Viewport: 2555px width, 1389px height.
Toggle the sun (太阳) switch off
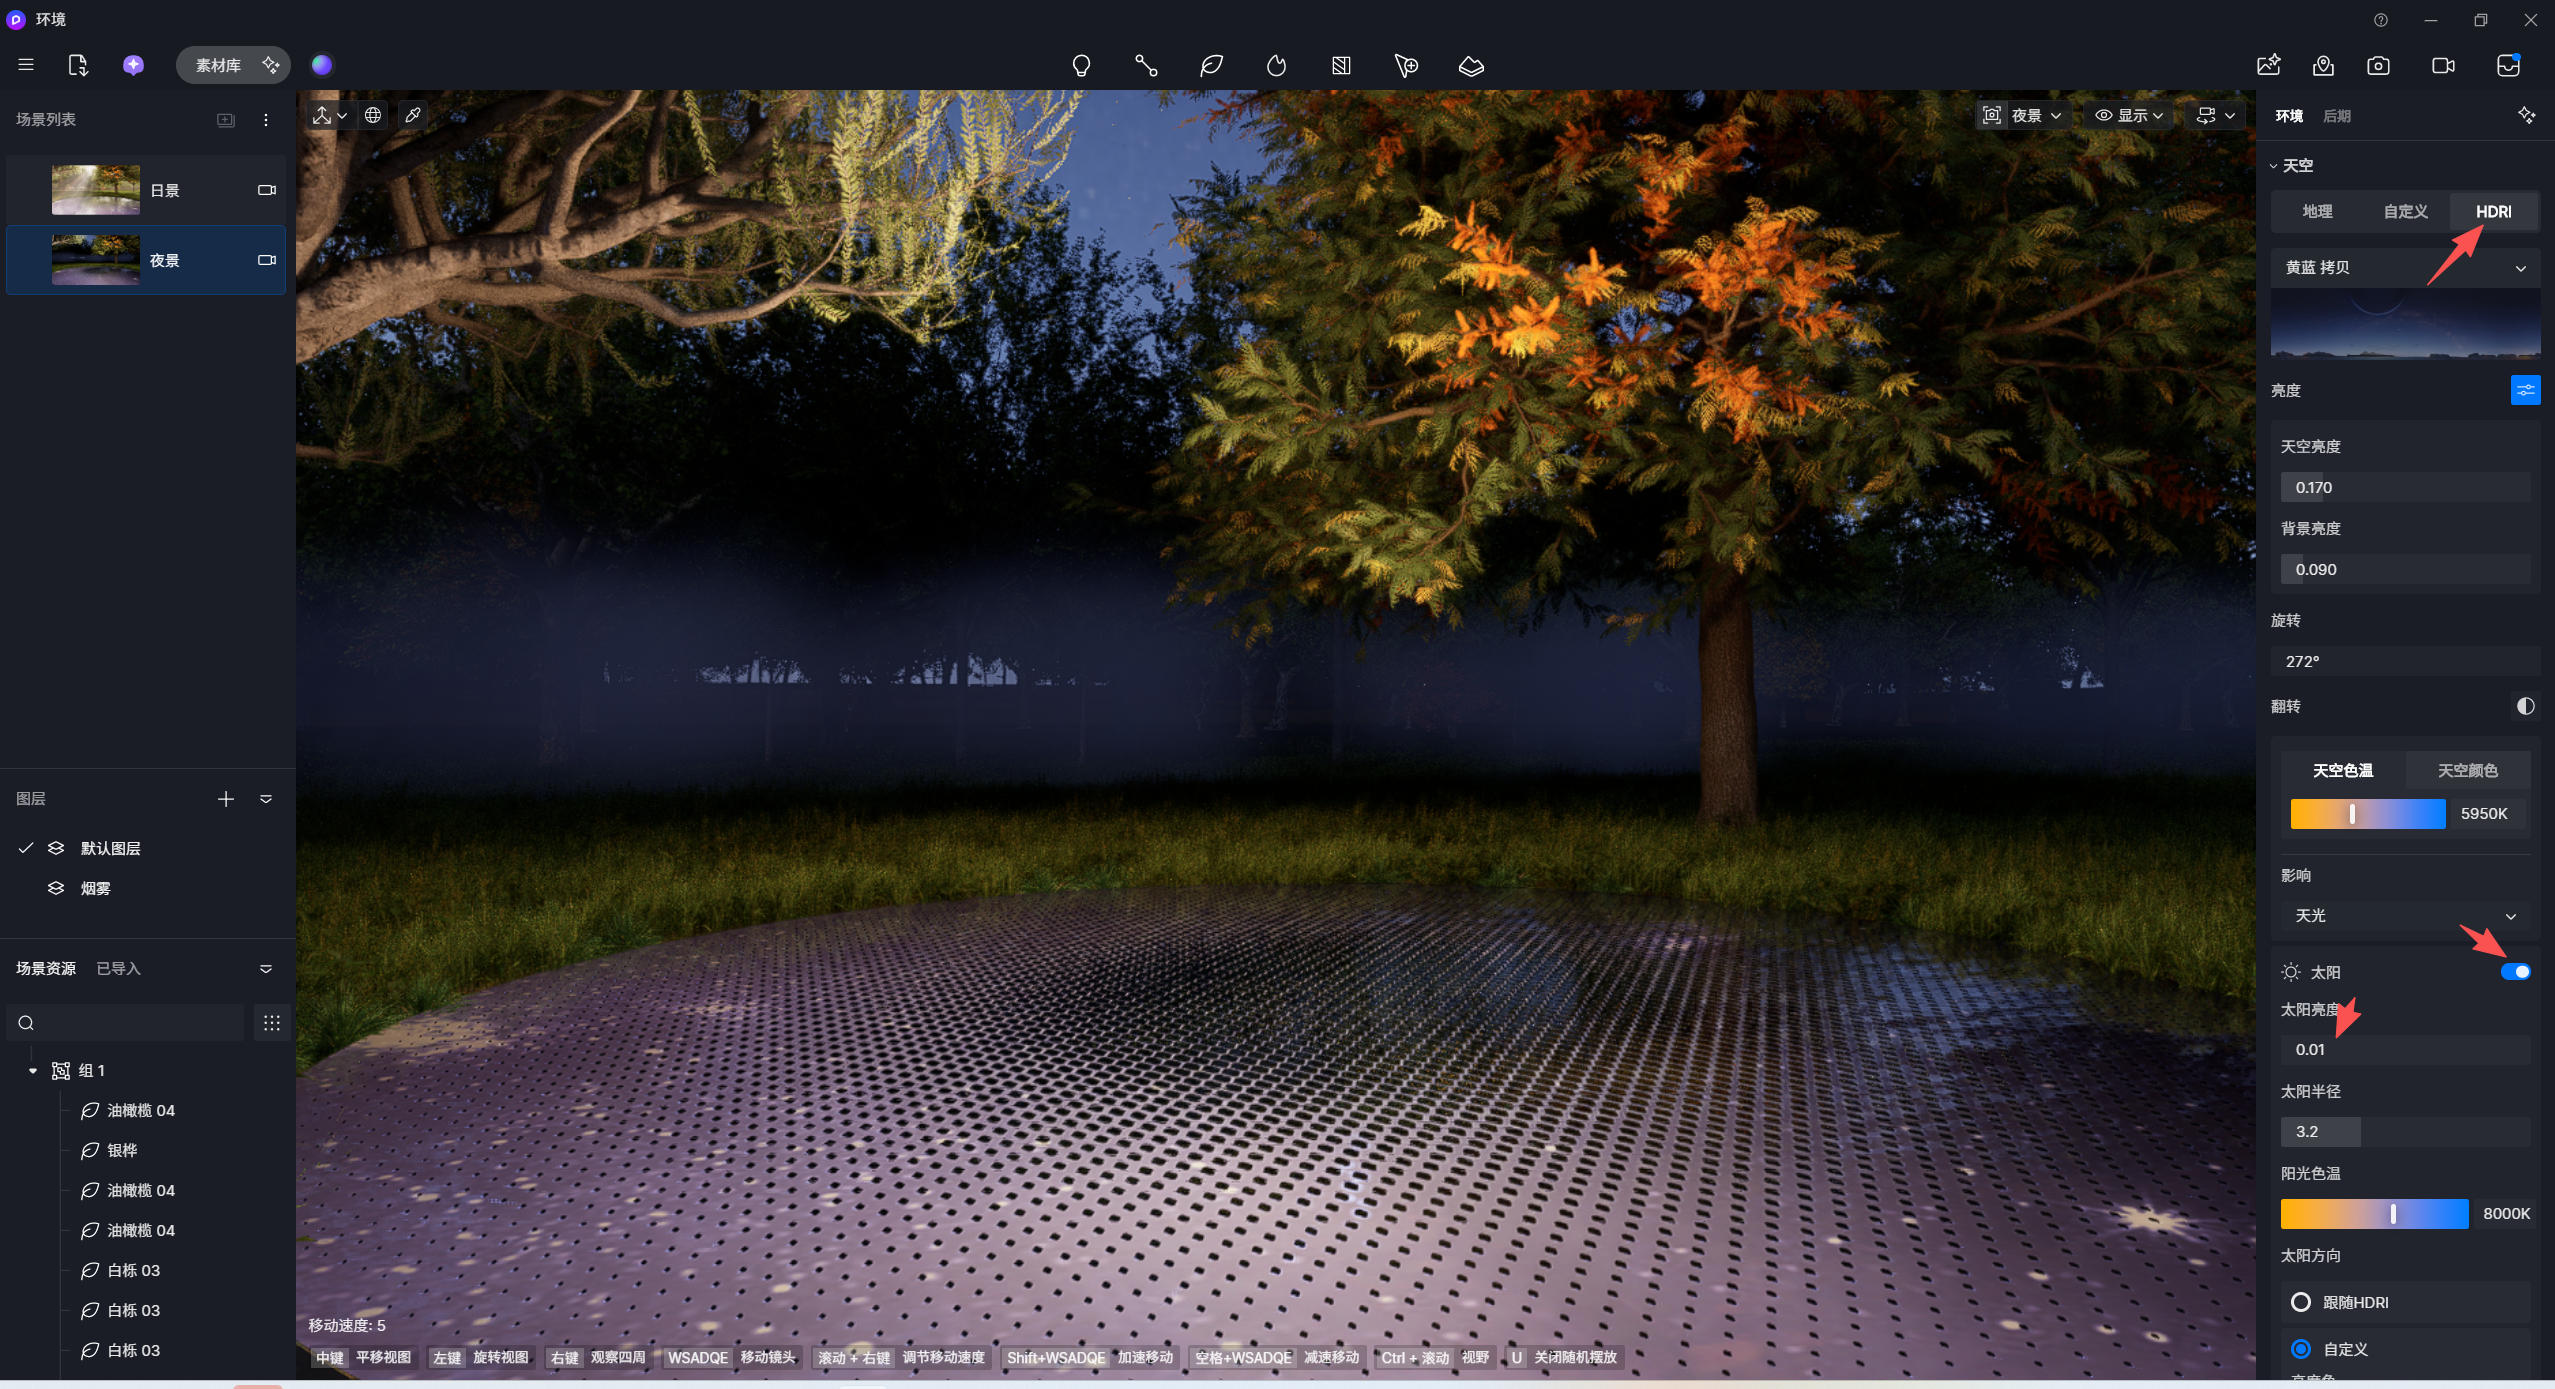click(x=2515, y=972)
